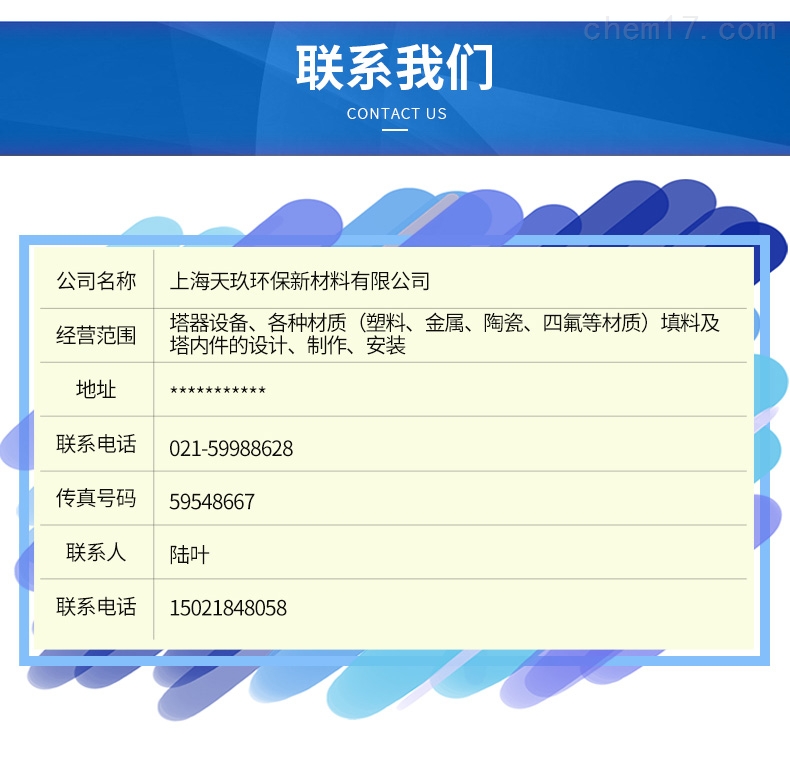Select the 联系人 row label
This screenshot has height=758, width=790.
[x=96, y=552]
